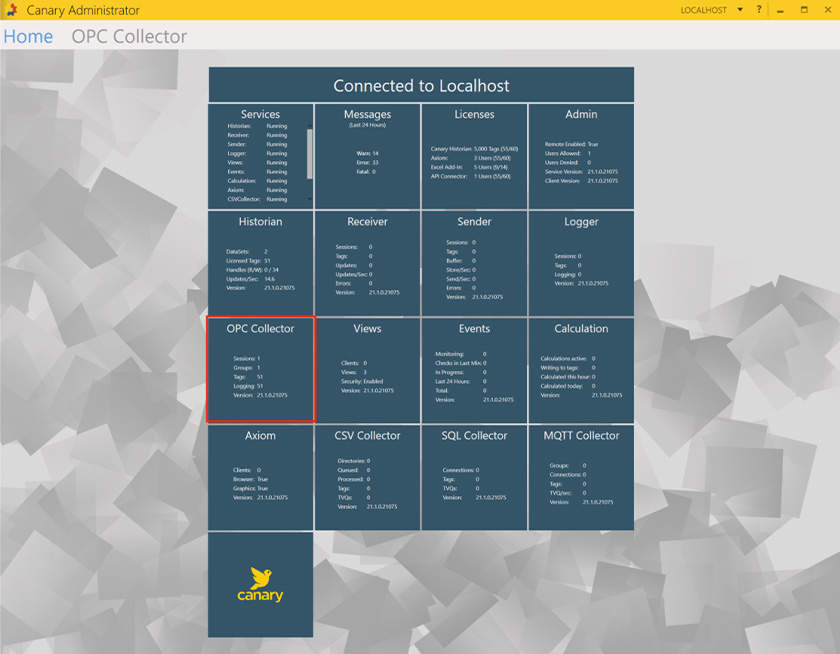Click the 'Security: Enabled' line in Views

tap(362, 381)
